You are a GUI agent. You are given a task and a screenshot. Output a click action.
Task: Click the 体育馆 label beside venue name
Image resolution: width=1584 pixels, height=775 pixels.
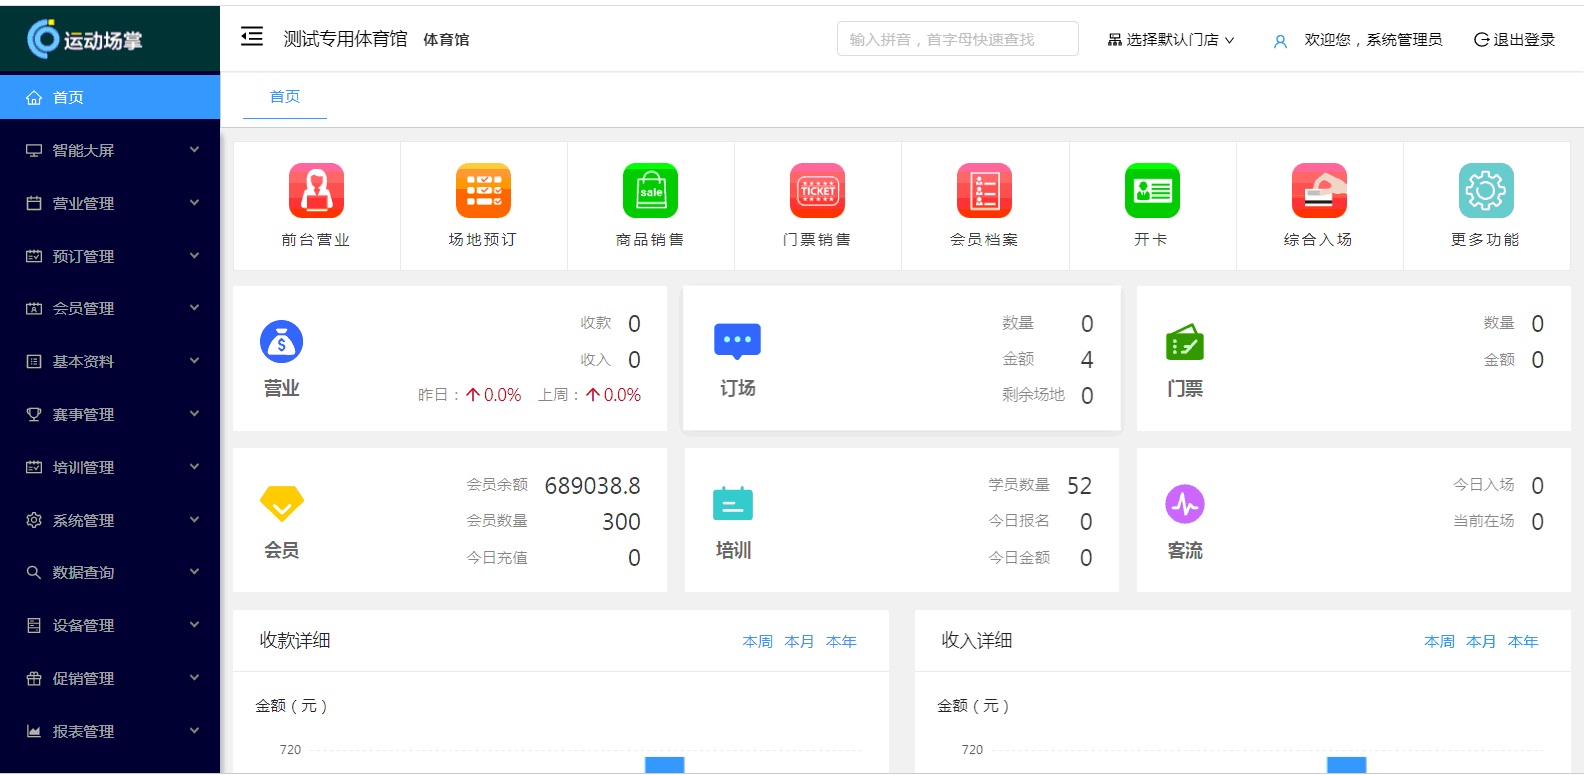pos(446,40)
